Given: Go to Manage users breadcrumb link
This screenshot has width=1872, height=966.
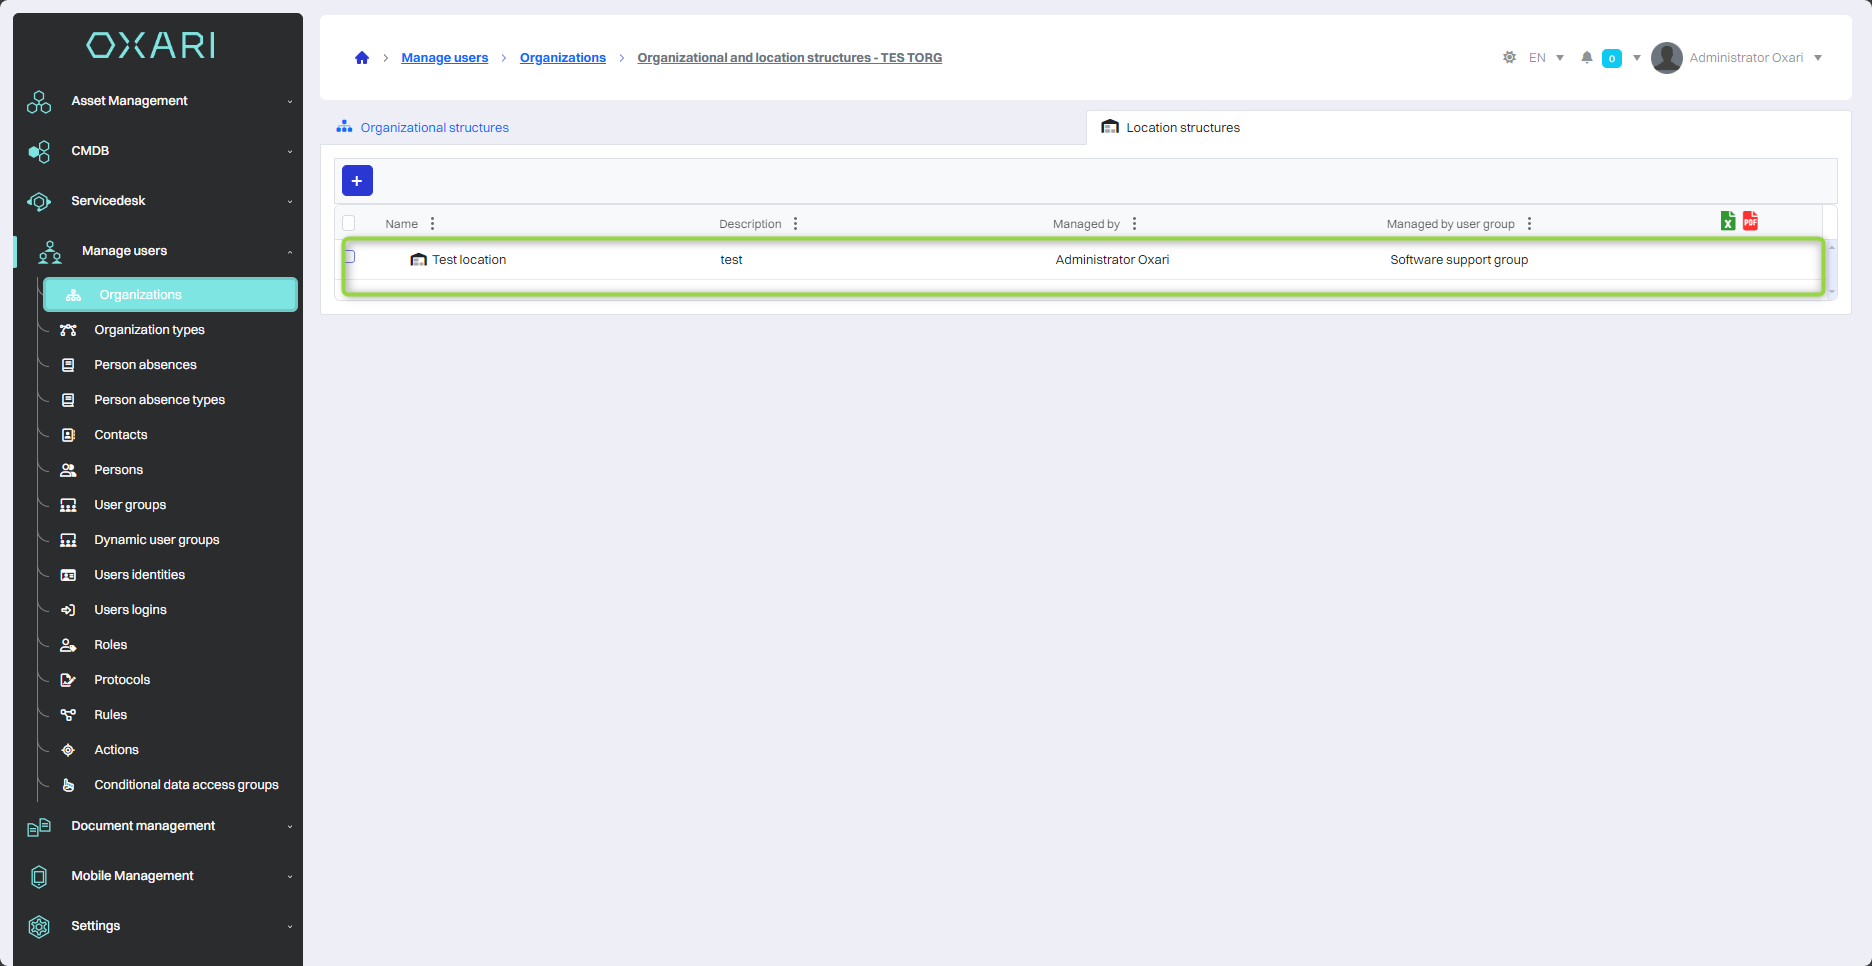Looking at the screenshot, I should pyautogui.click(x=444, y=58).
